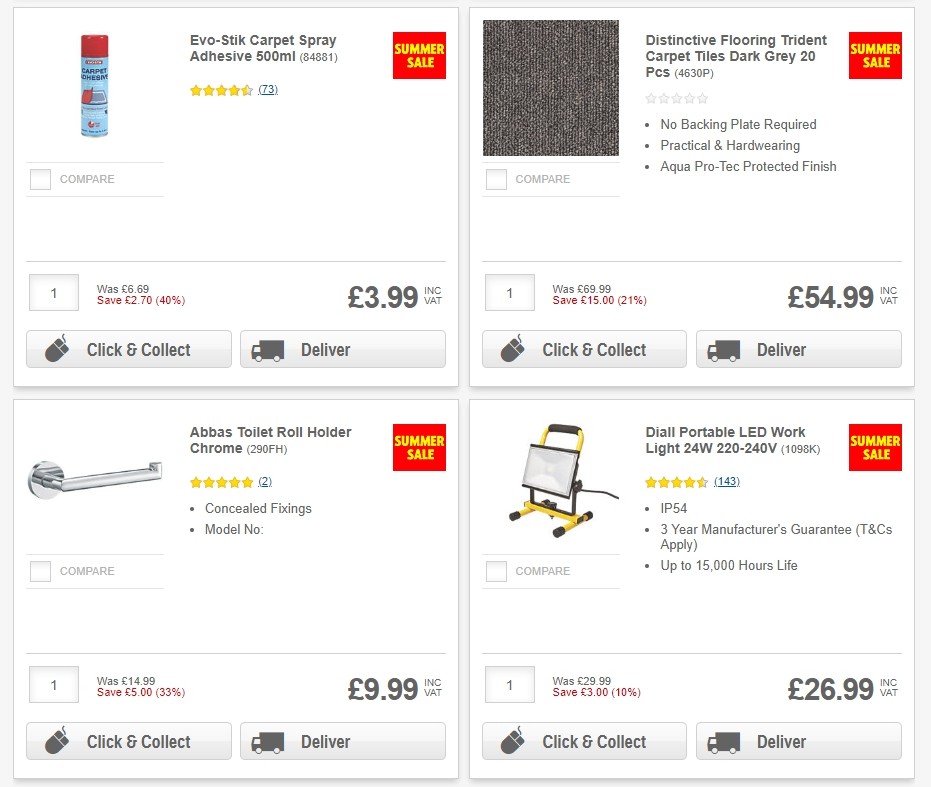
Task: Click the dark grey carpet tile thumbnail image
Action: (550, 87)
